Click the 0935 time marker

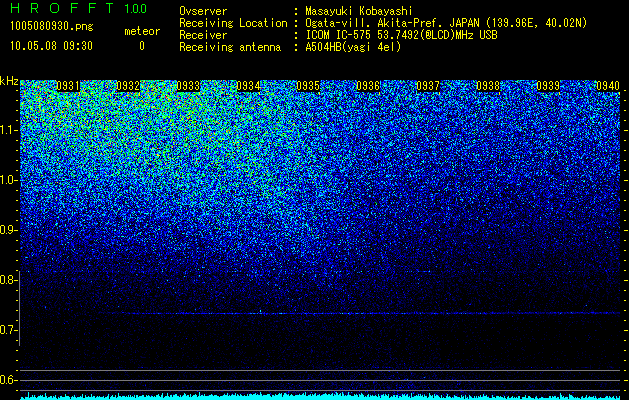pyautogui.click(x=308, y=86)
